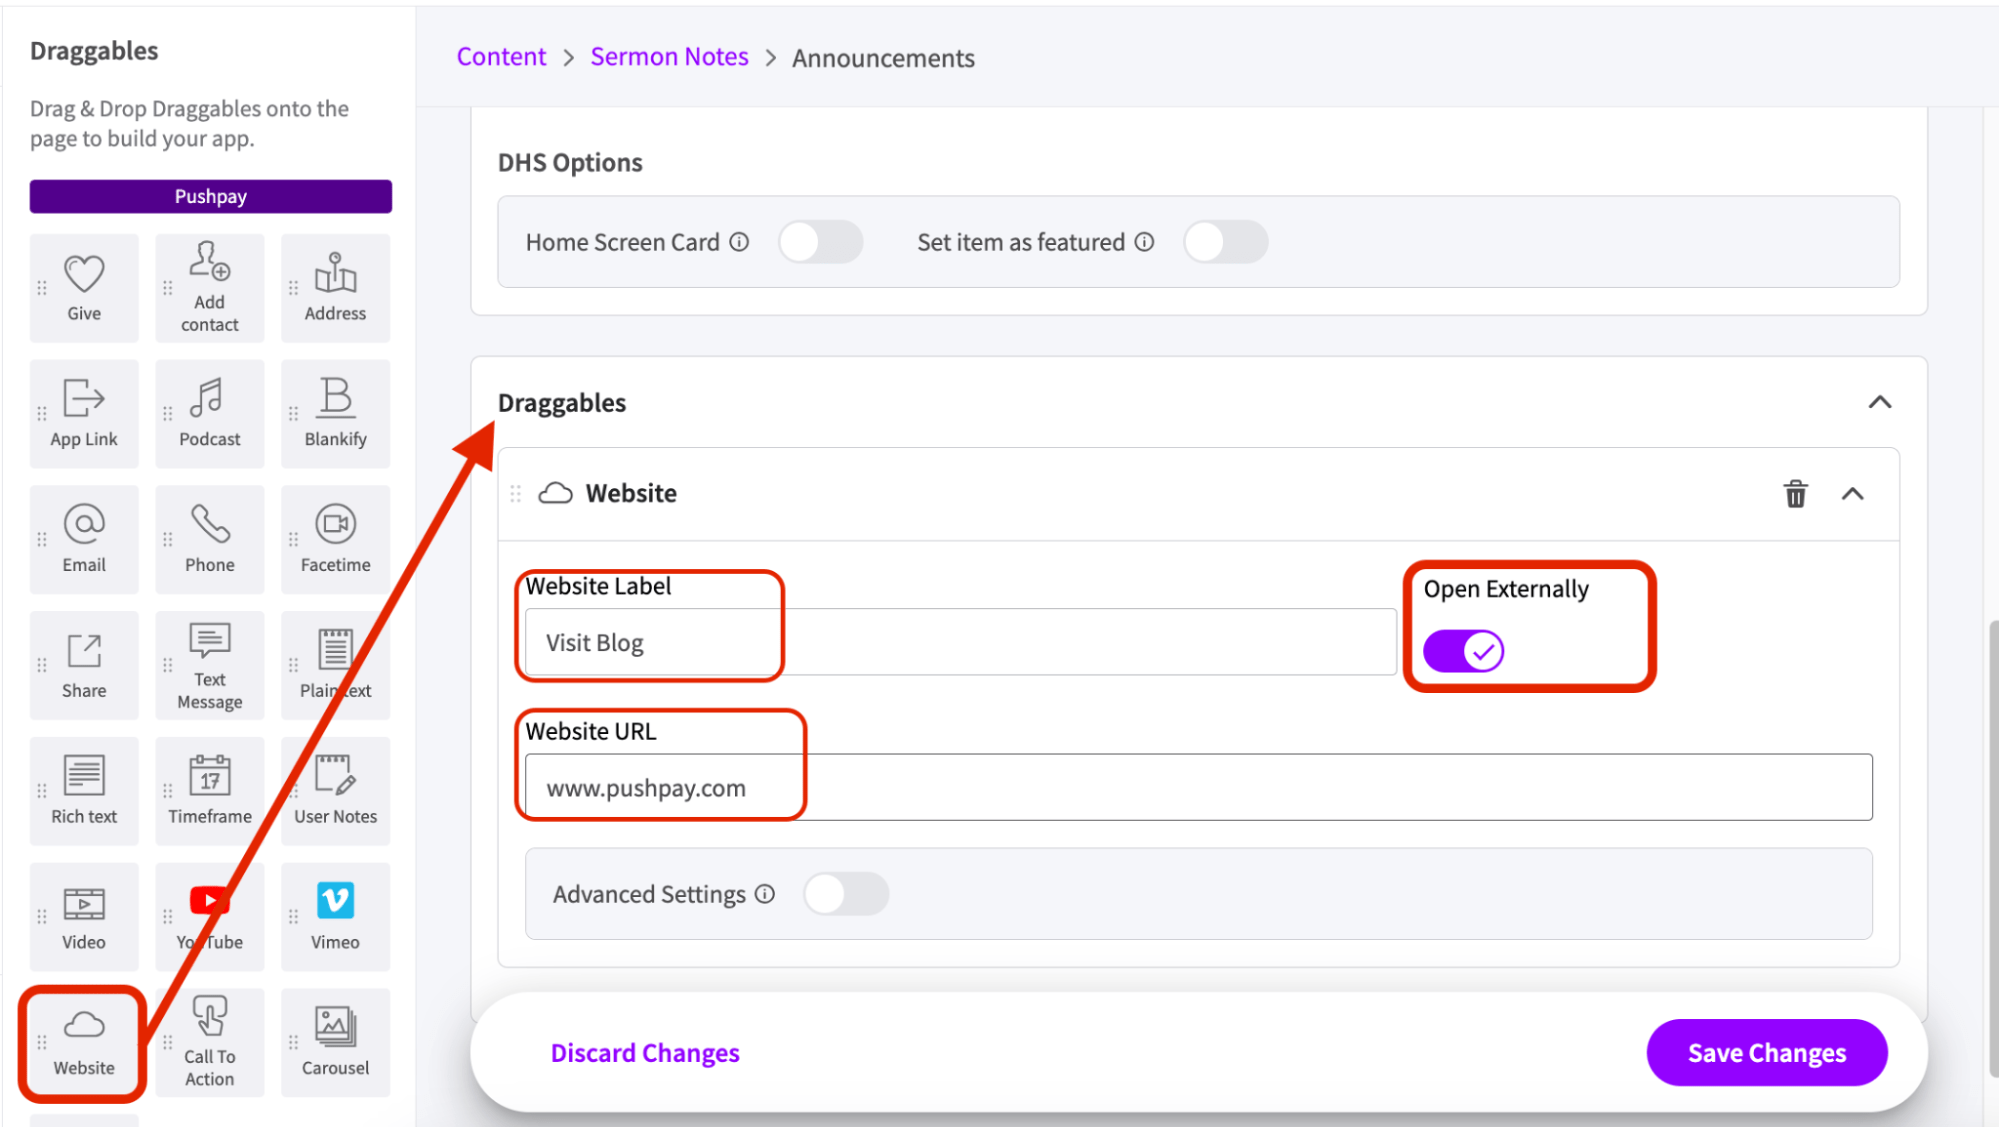Toggle Advanced Settings on

[846, 894]
